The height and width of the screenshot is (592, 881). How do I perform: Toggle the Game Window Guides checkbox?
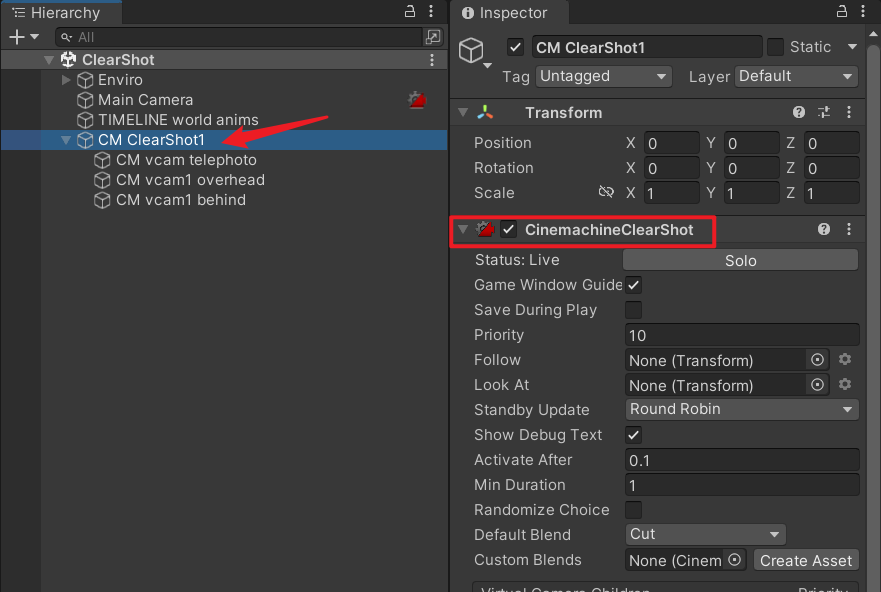coord(633,285)
